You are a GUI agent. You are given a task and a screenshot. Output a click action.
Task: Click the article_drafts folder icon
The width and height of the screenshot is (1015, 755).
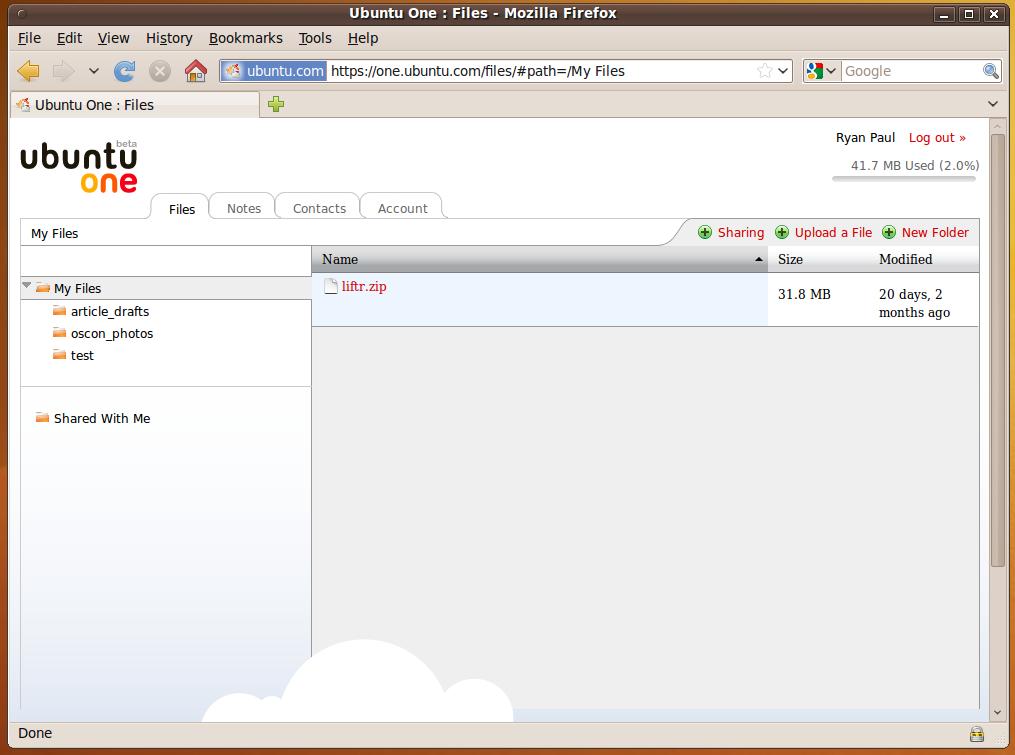click(60, 311)
